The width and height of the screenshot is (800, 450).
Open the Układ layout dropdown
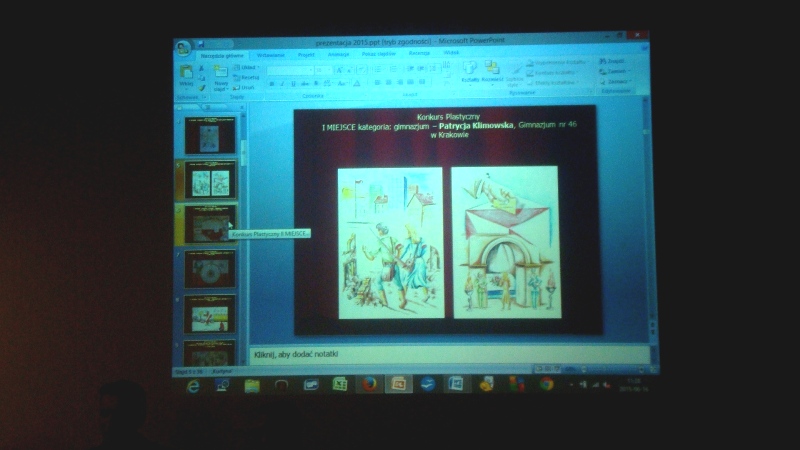point(246,67)
